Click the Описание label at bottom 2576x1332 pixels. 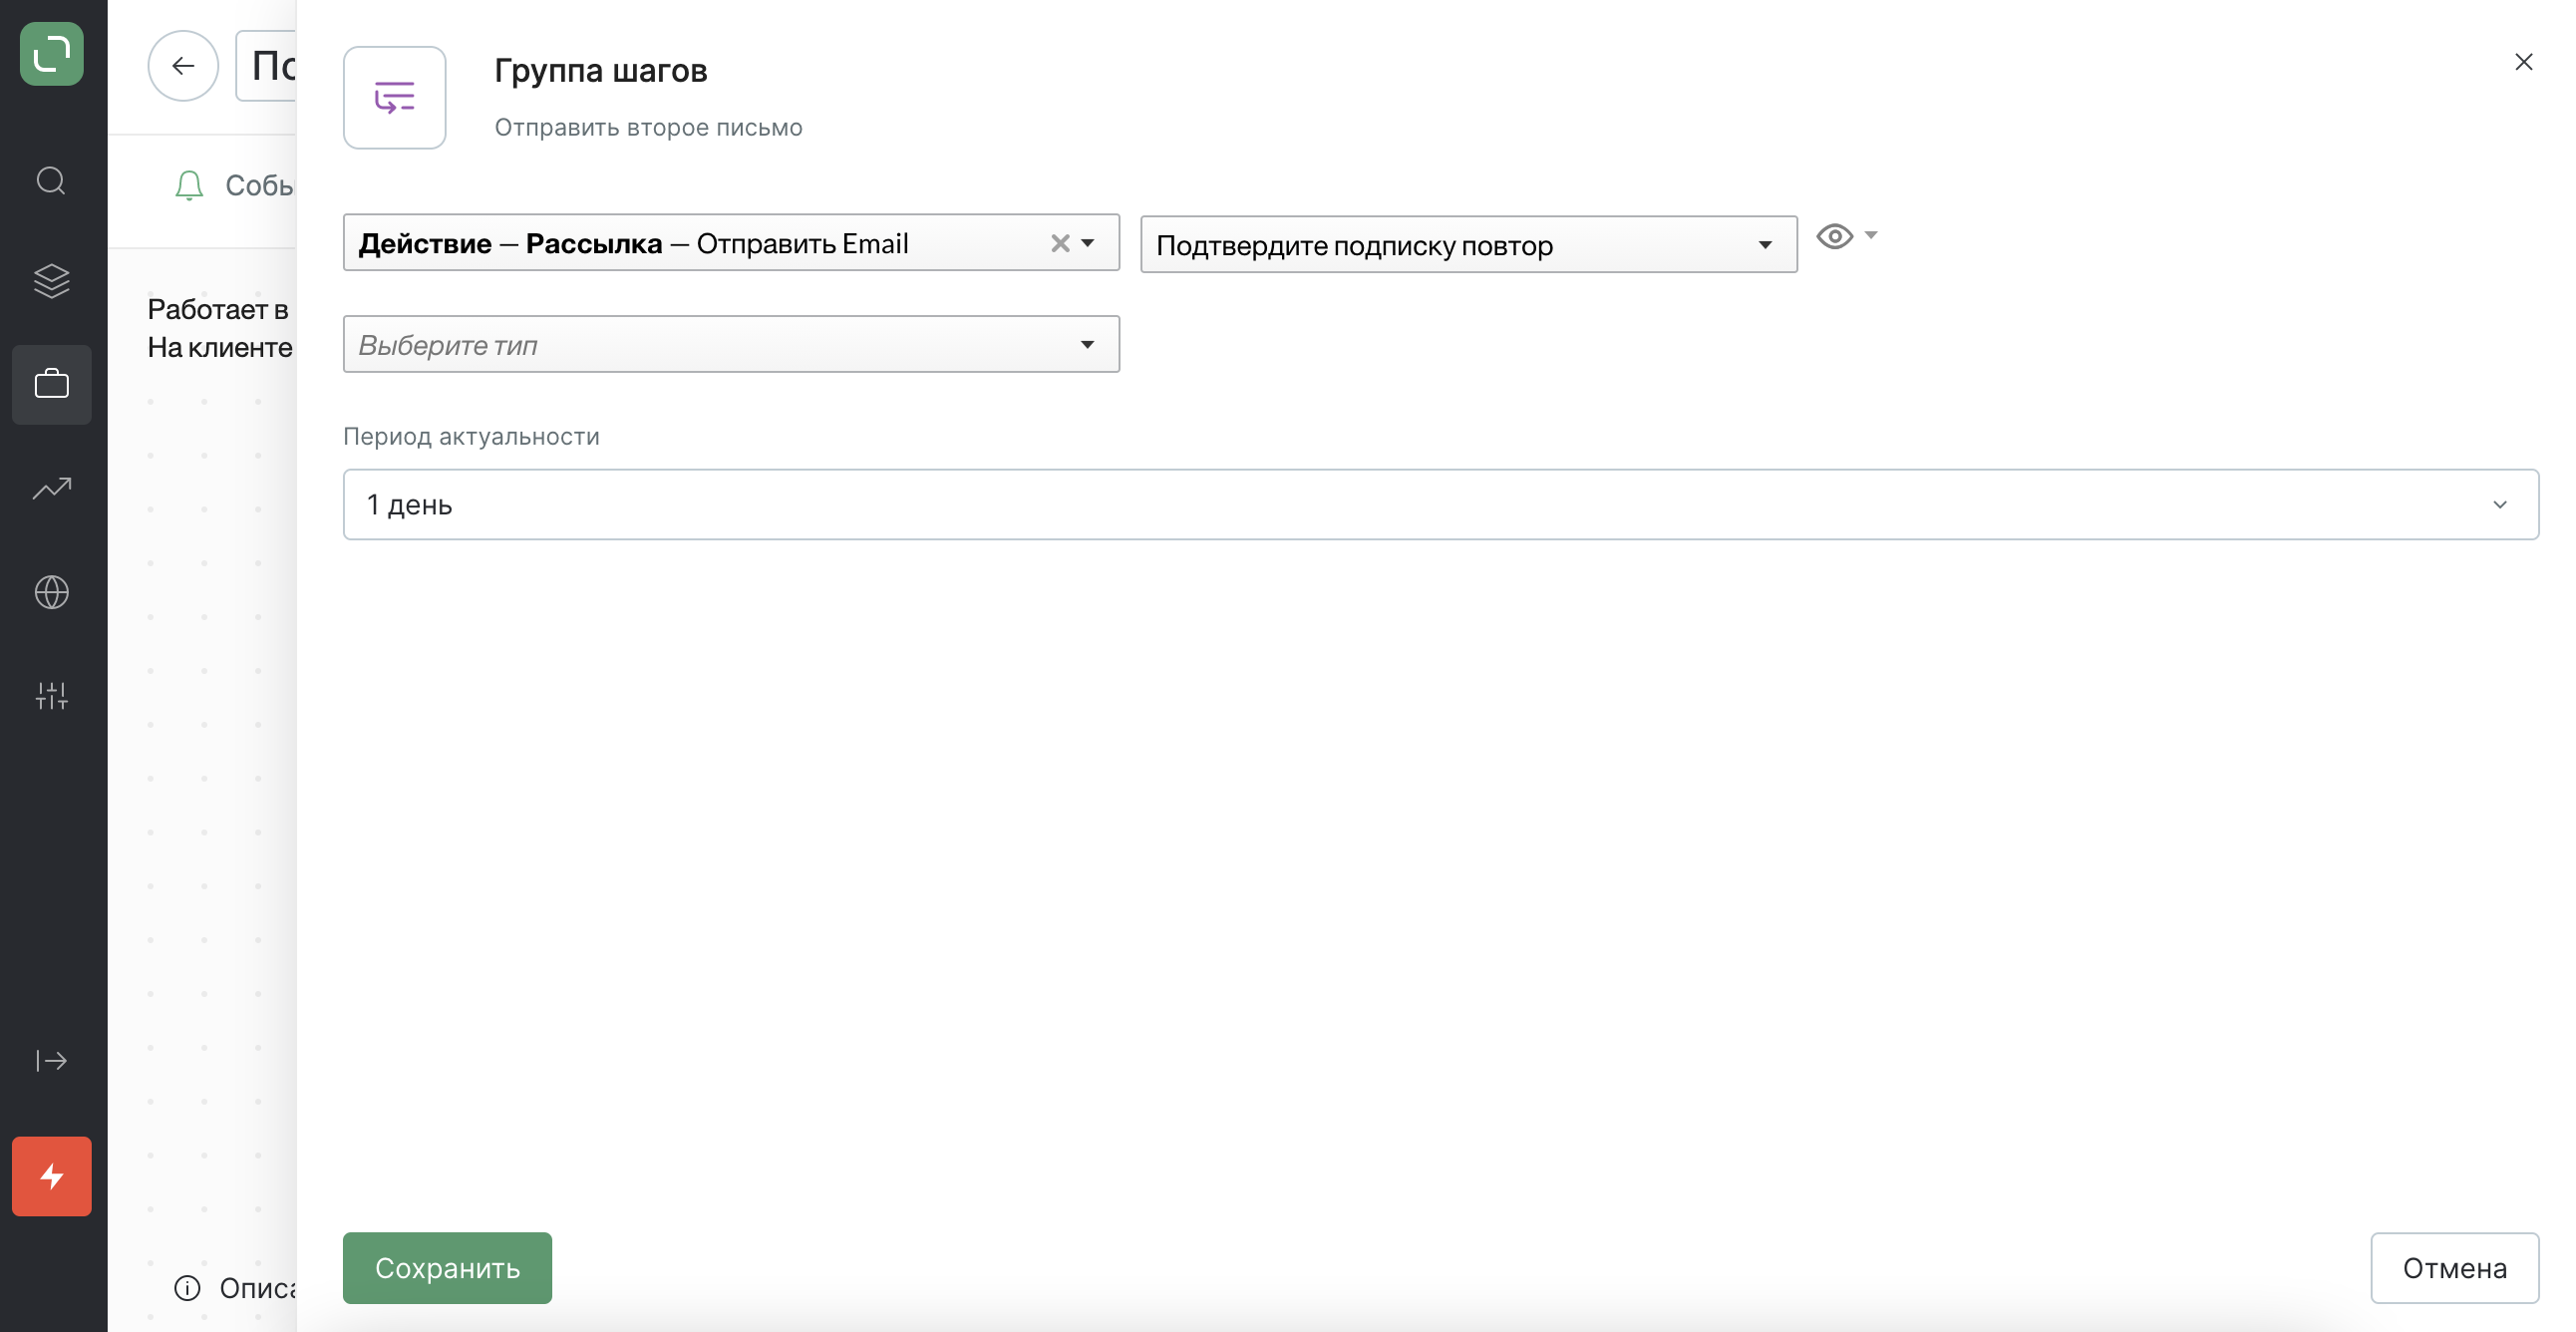tap(258, 1288)
